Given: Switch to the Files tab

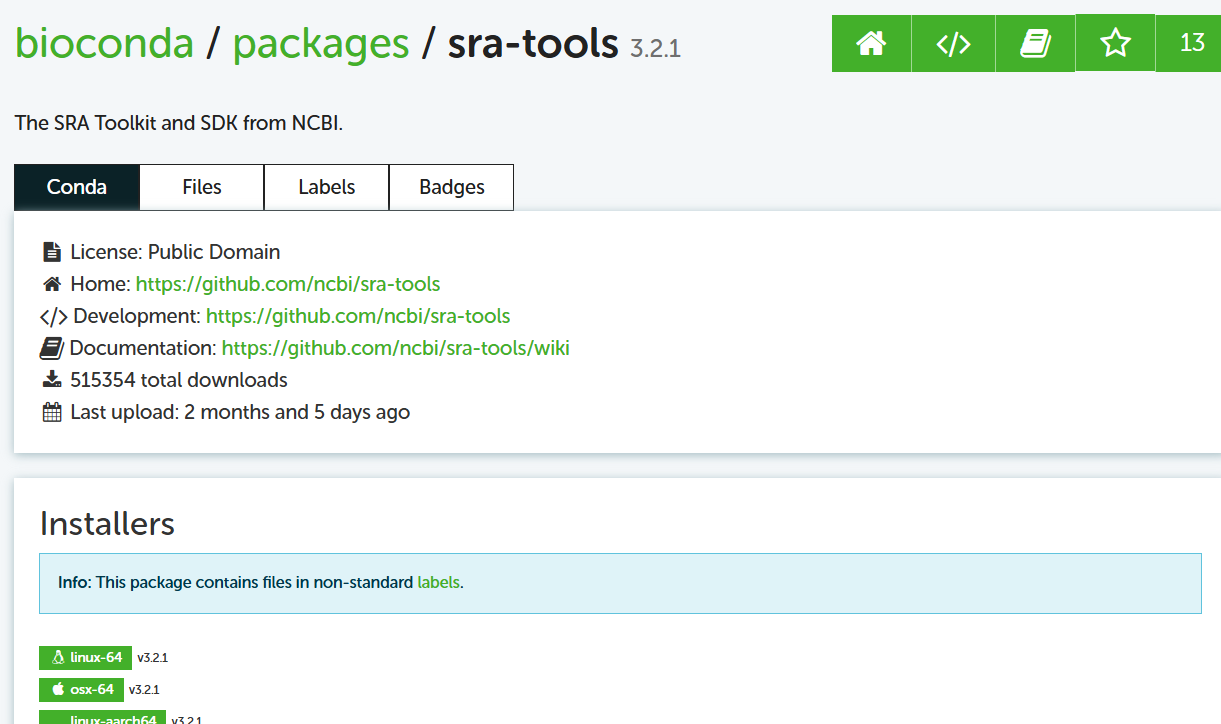Looking at the screenshot, I should 202,187.
